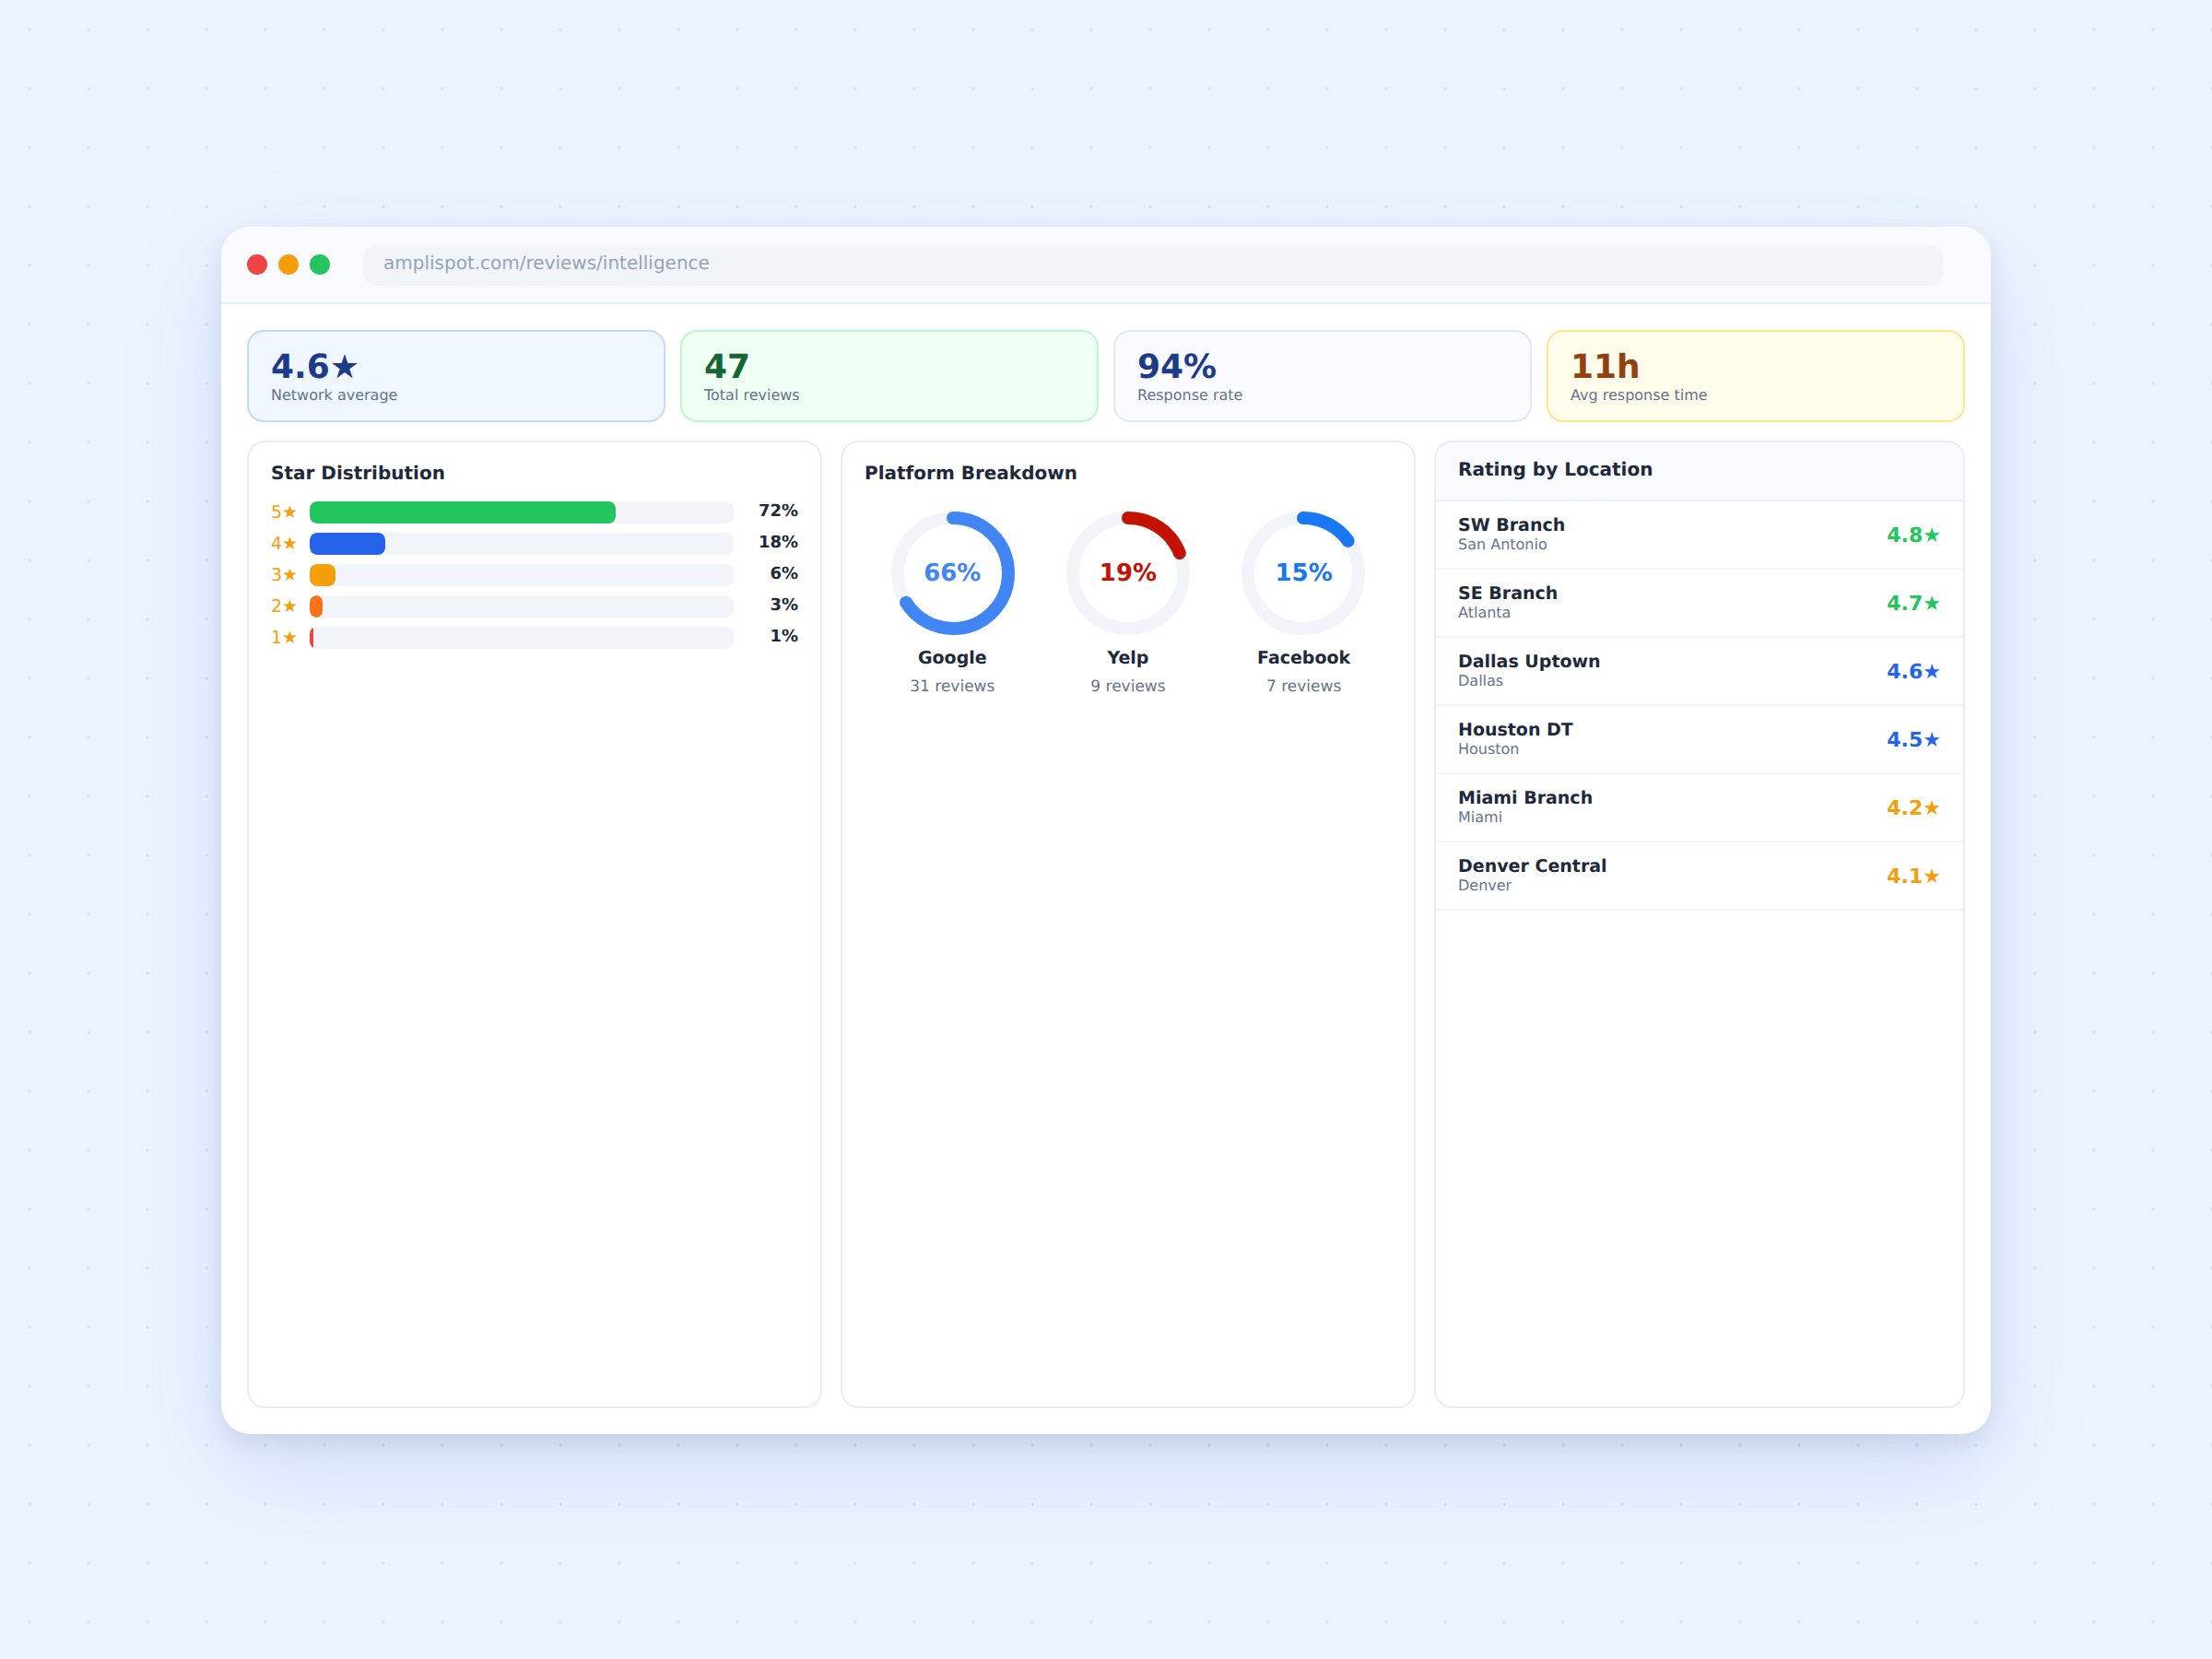Viewport: 2212px width, 1659px height.
Task: Click the SW Branch 4.8 star rating
Action: 1912,535
